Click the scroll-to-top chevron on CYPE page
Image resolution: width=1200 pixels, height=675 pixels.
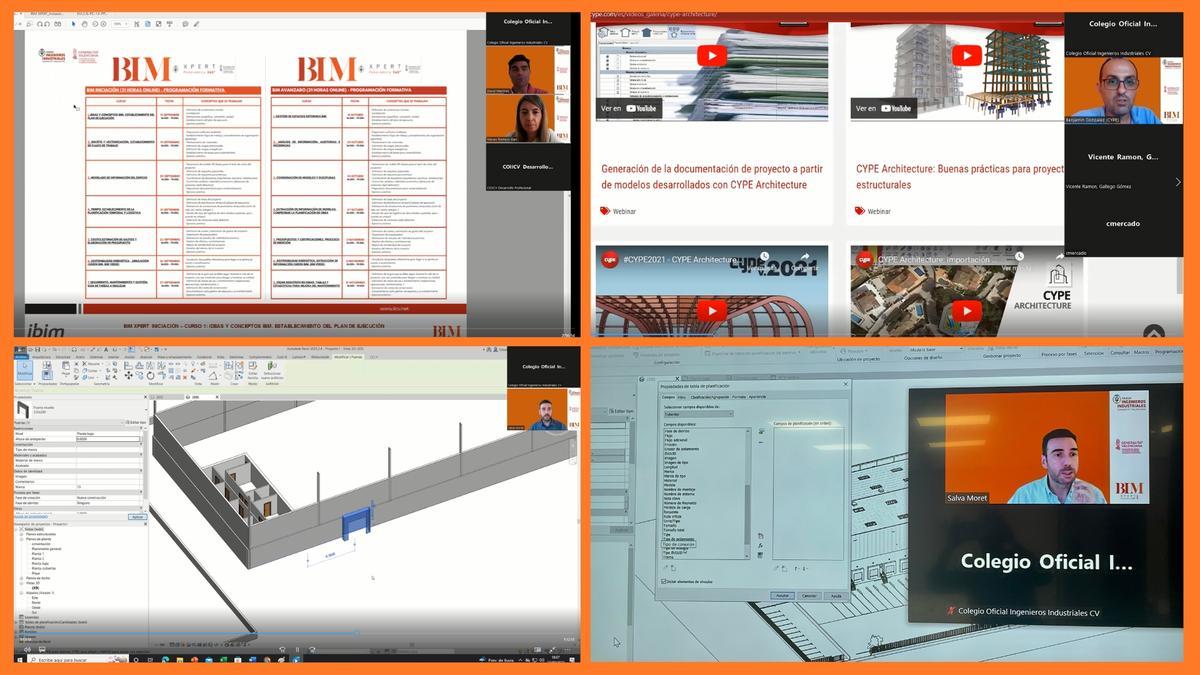tap(1154, 333)
